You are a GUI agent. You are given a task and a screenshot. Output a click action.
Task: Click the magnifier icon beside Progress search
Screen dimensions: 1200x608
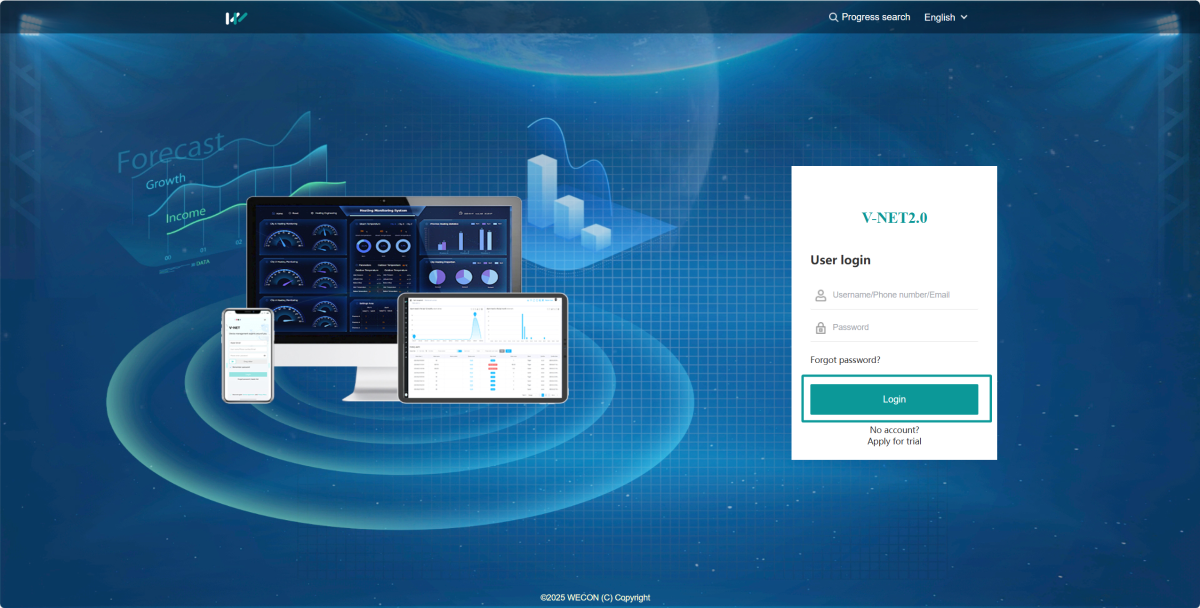[x=833, y=17]
